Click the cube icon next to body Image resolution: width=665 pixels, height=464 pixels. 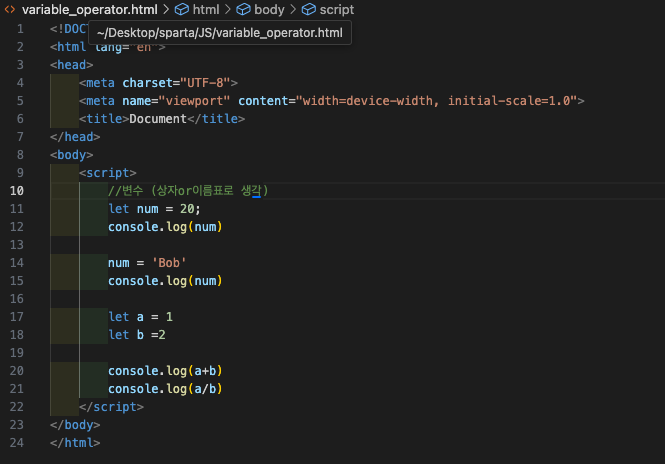coord(243,9)
